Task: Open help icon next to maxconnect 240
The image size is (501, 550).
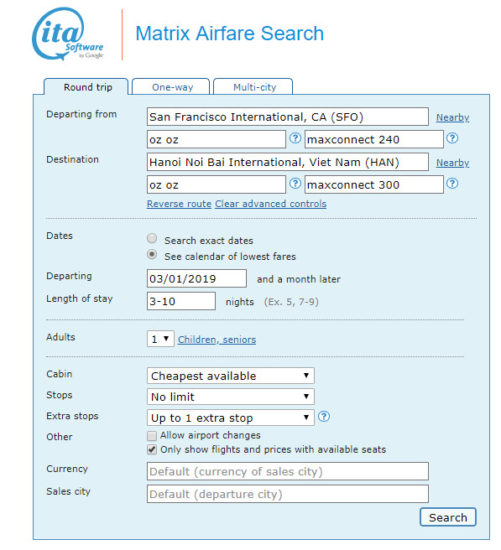Action: click(452, 138)
